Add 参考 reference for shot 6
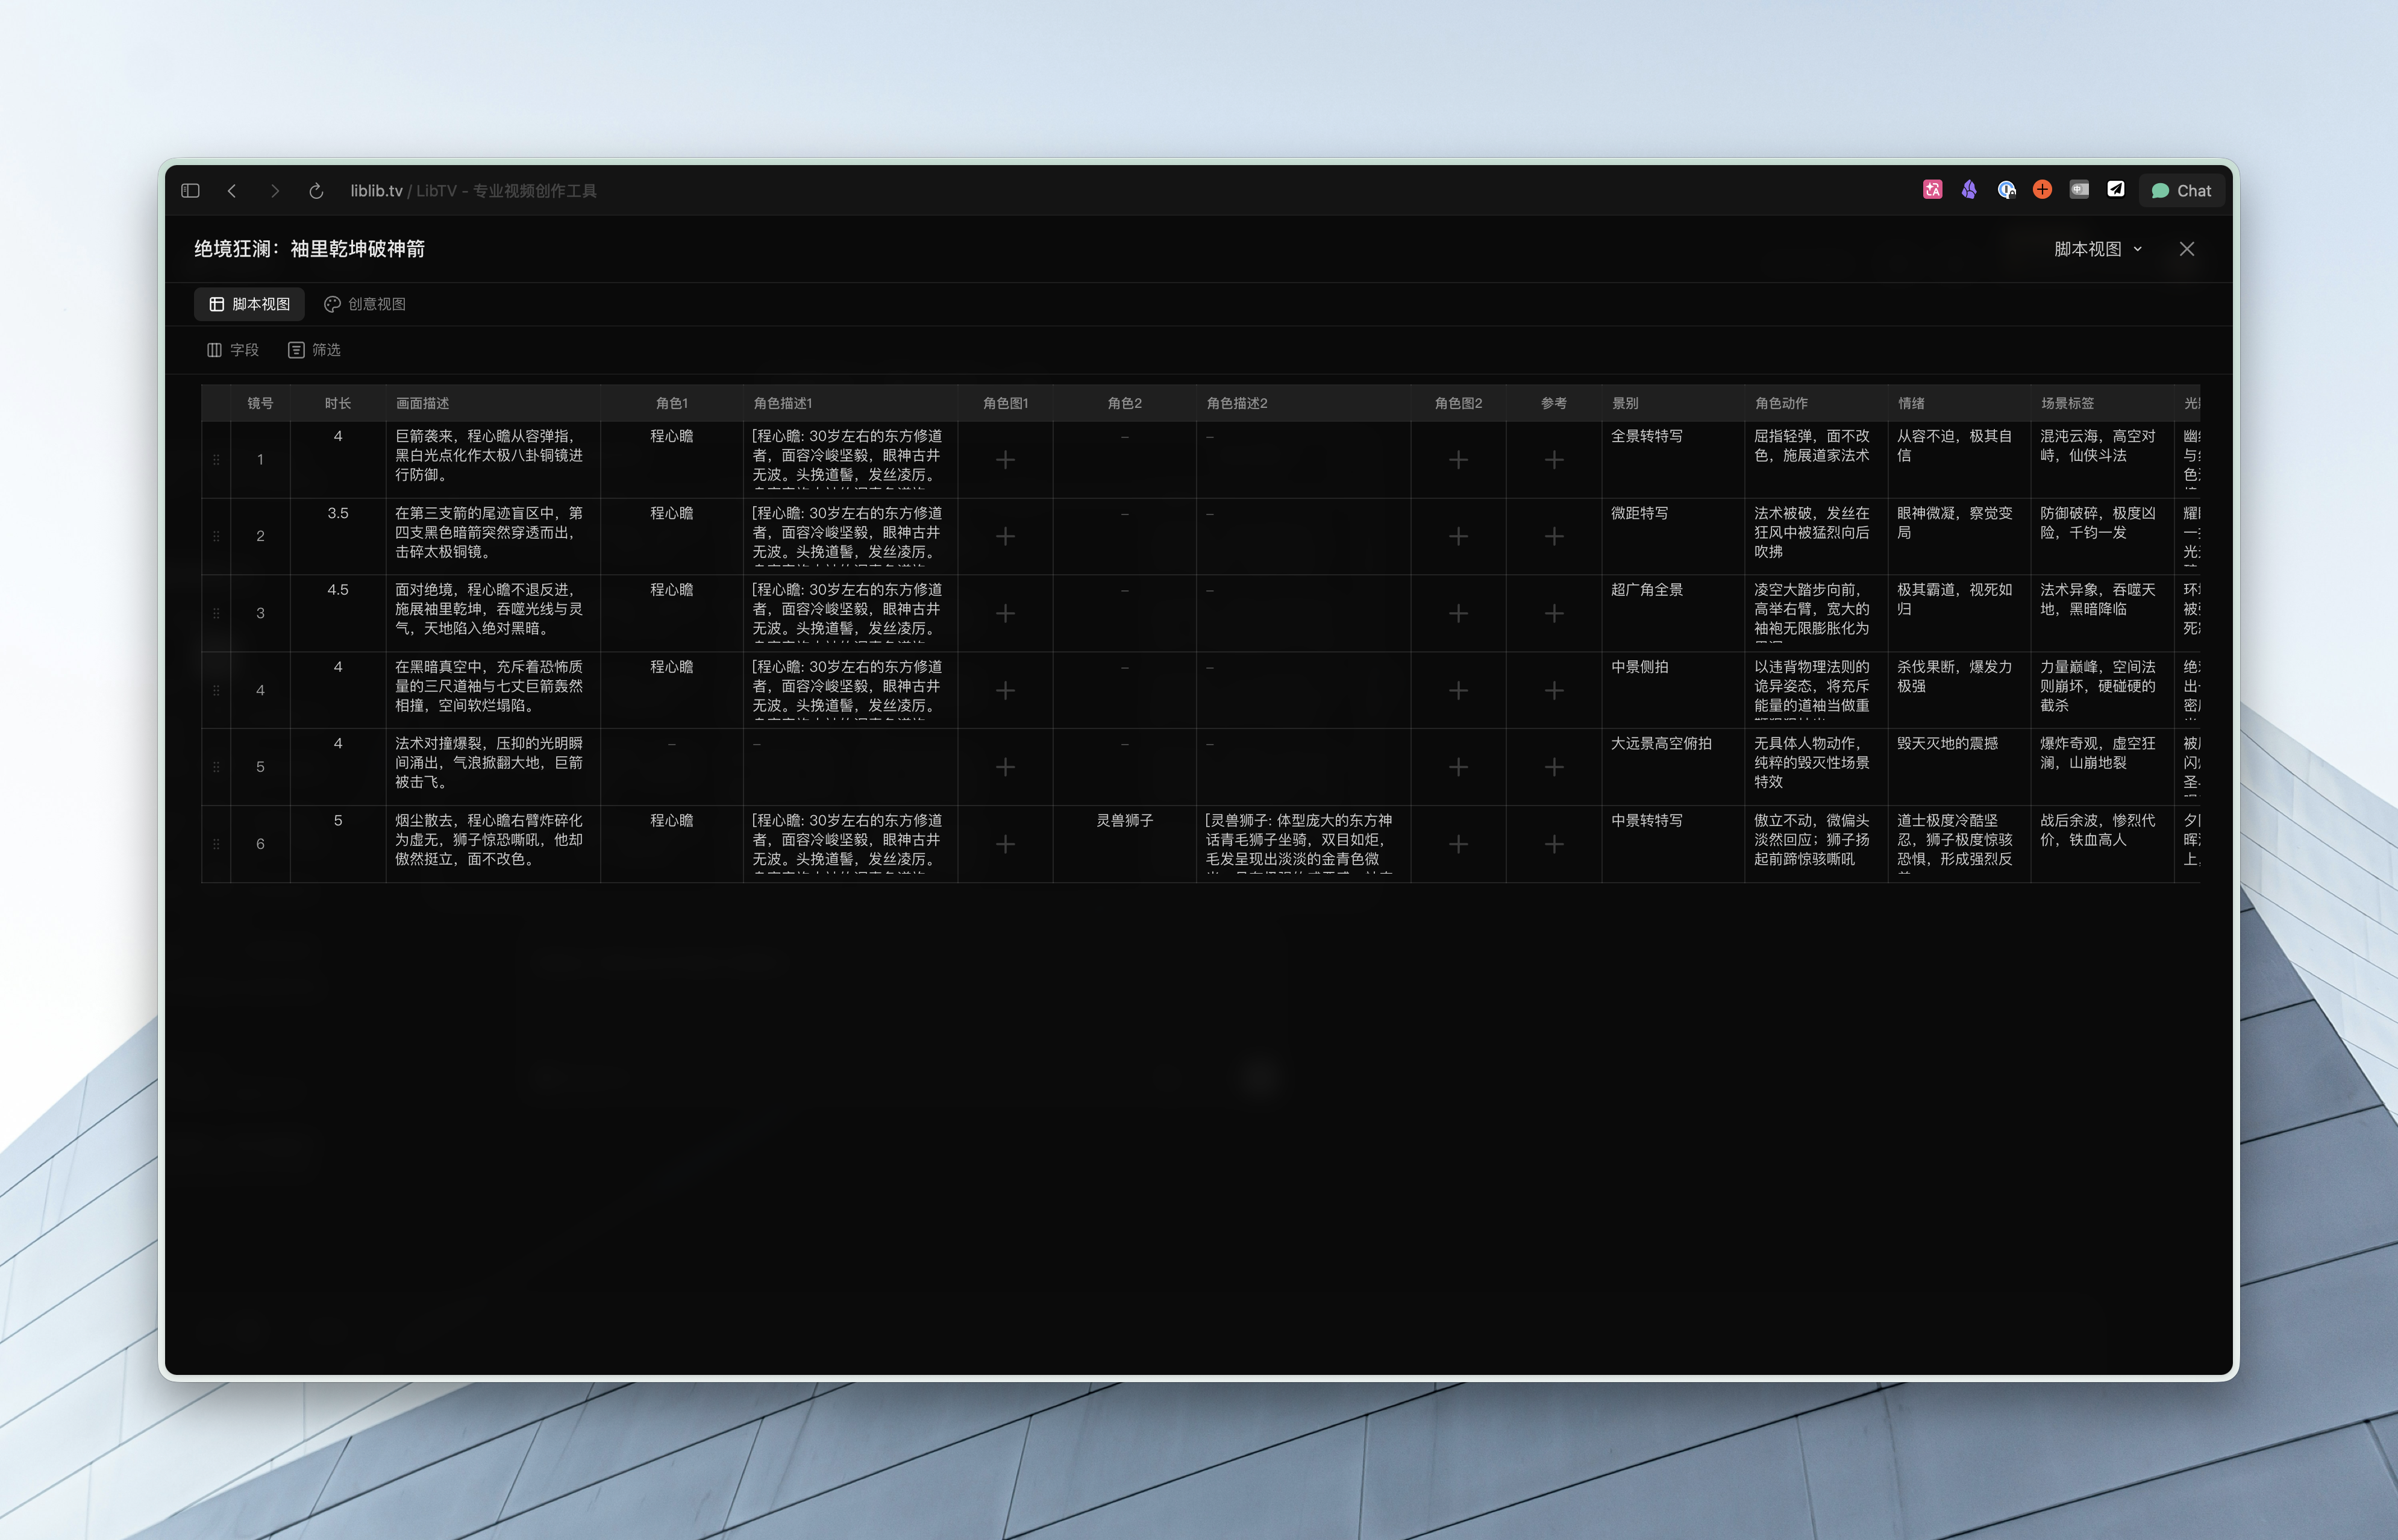 click(1553, 844)
